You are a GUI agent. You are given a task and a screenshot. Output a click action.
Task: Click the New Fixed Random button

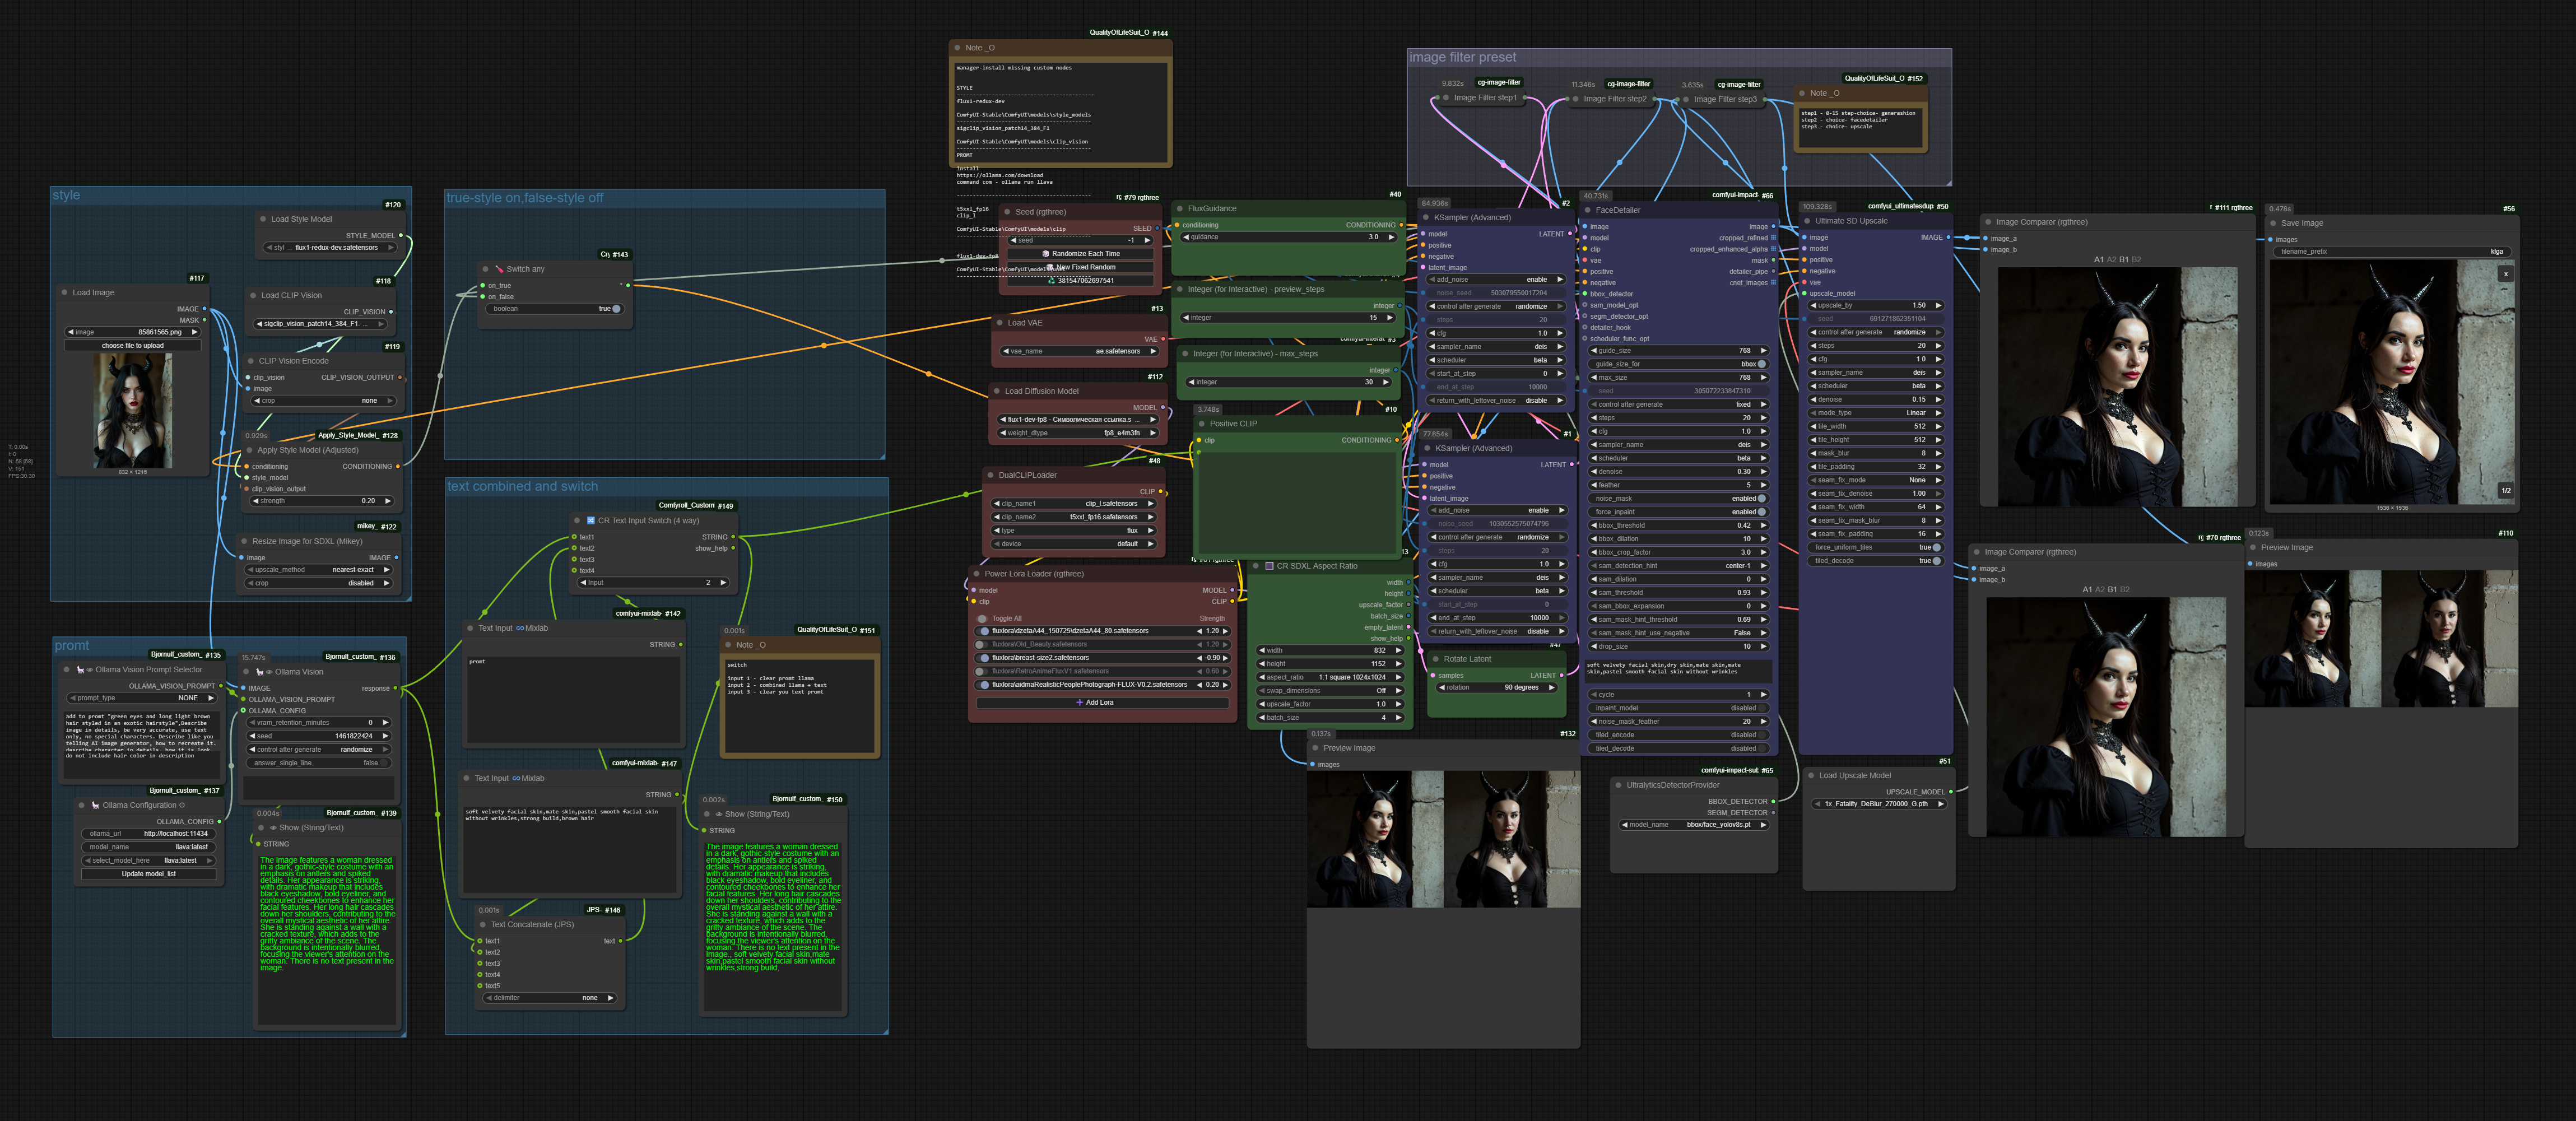(1080, 267)
